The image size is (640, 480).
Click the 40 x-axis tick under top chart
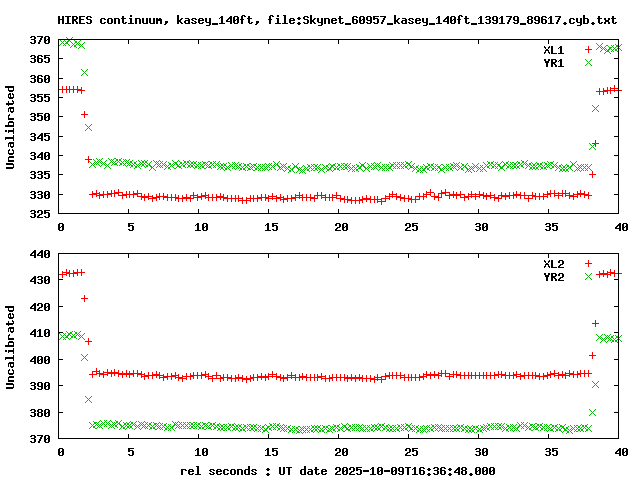pos(620,228)
